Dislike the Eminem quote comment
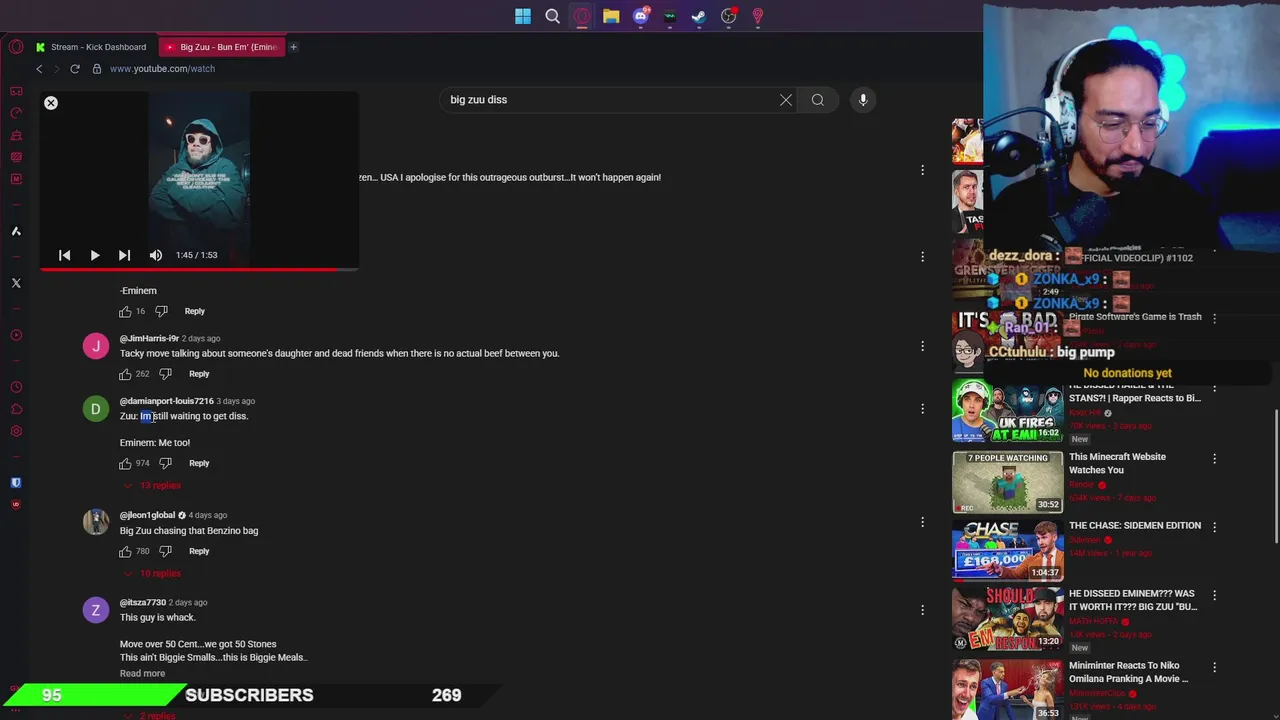Image resolution: width=1280 pixels, height=720 pixels. click(162, 311)
